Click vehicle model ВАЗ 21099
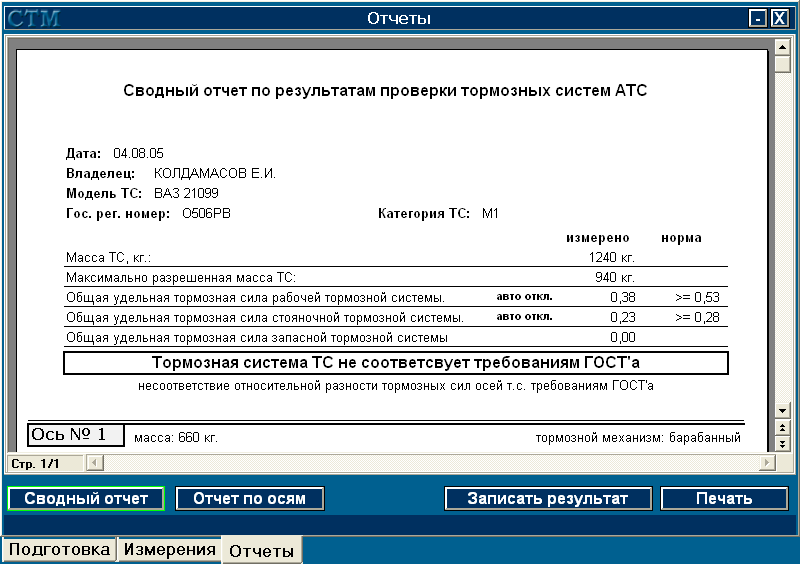Viewport: 800px width, 564px height. point(186,193)
